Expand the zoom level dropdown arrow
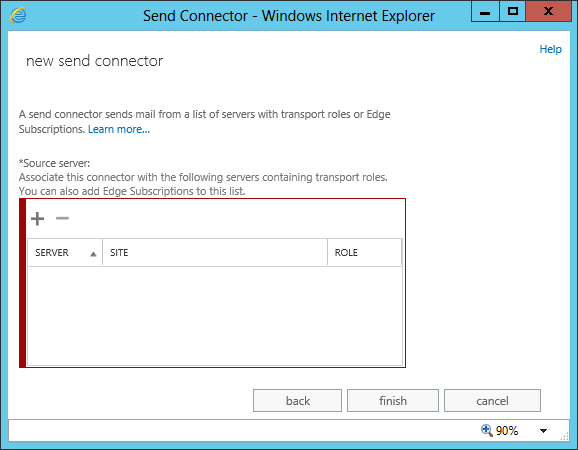The image size is (578, 450). [543, 430]
